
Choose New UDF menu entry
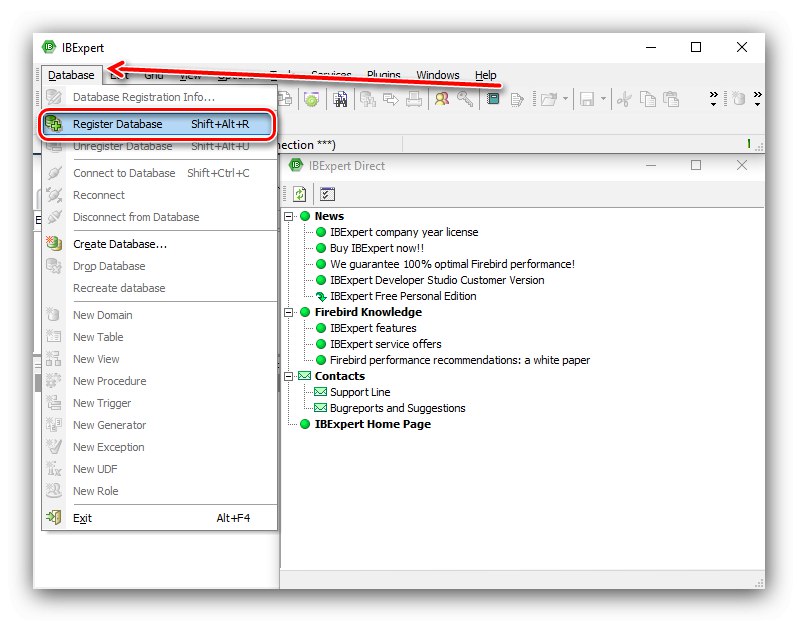[160, 469]
